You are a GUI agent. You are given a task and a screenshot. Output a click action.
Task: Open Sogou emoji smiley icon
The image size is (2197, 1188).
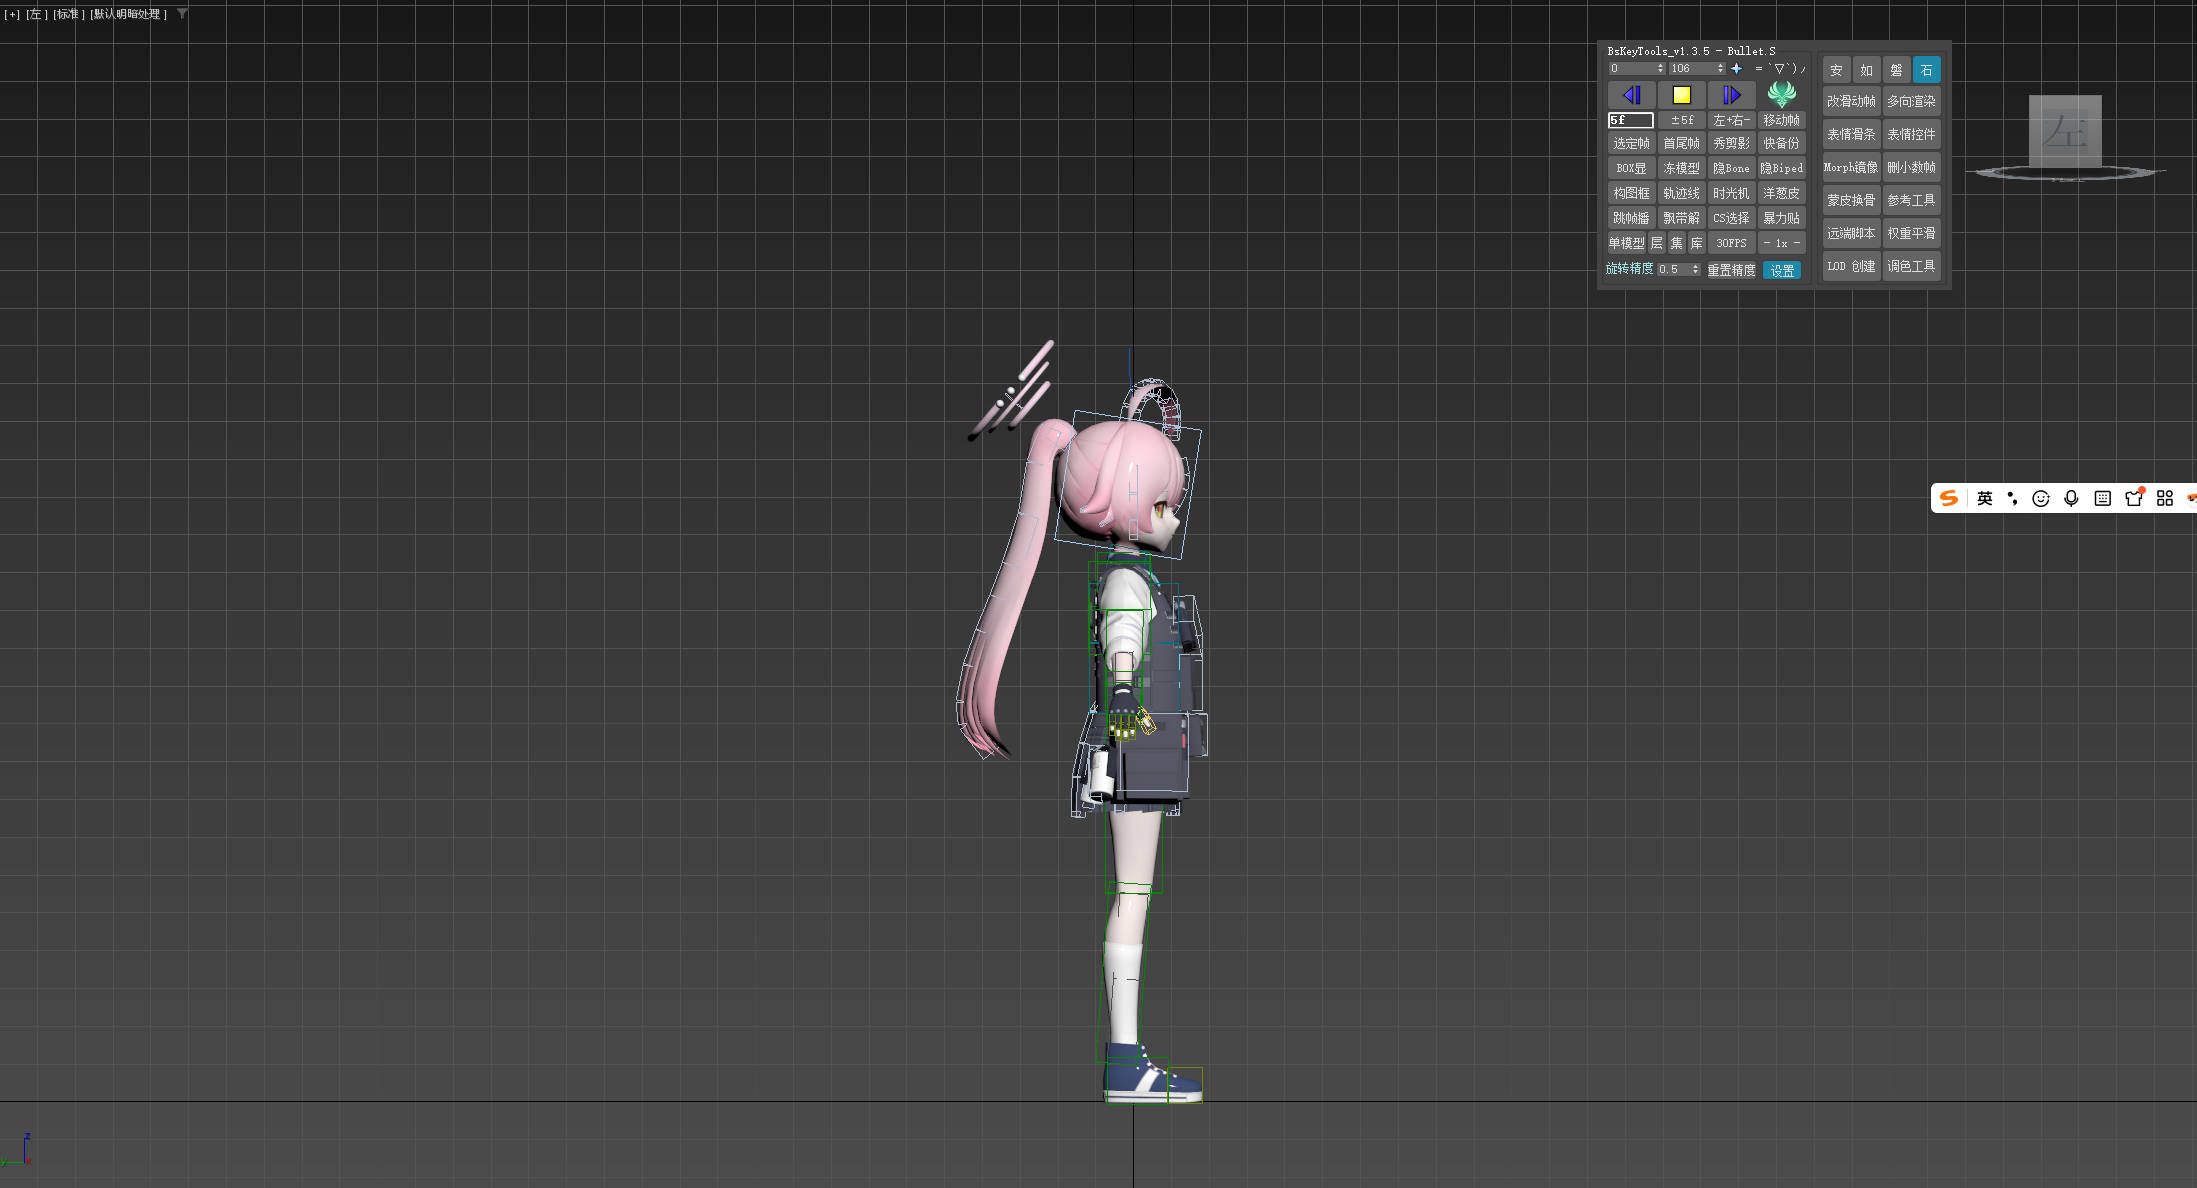click(2041, 498)
